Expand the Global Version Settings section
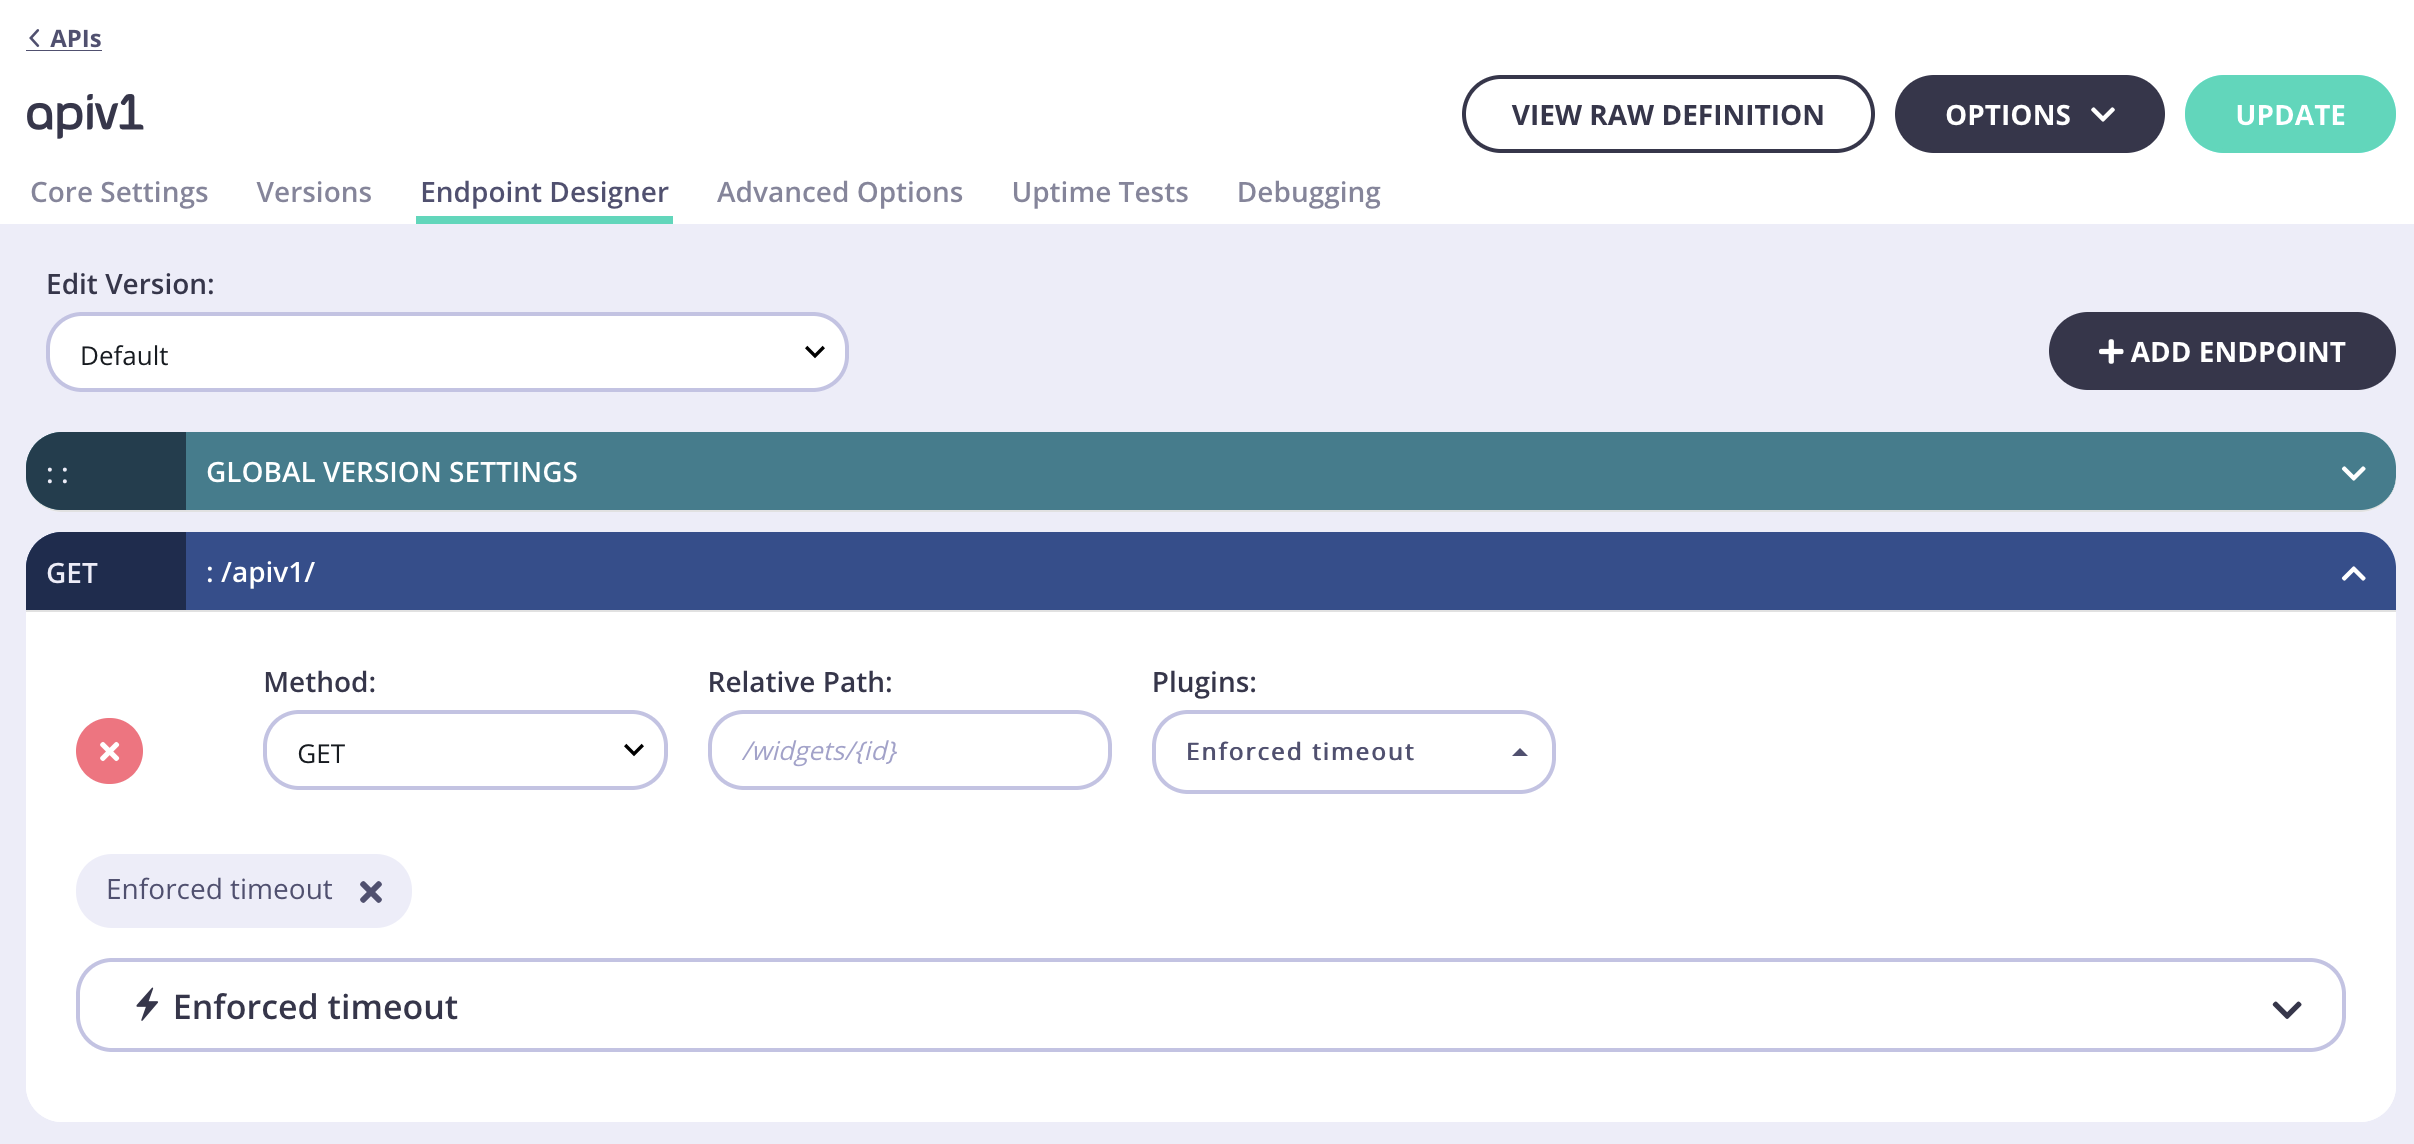This screenshot has width=2414, height=1144. coord(2353,473)
